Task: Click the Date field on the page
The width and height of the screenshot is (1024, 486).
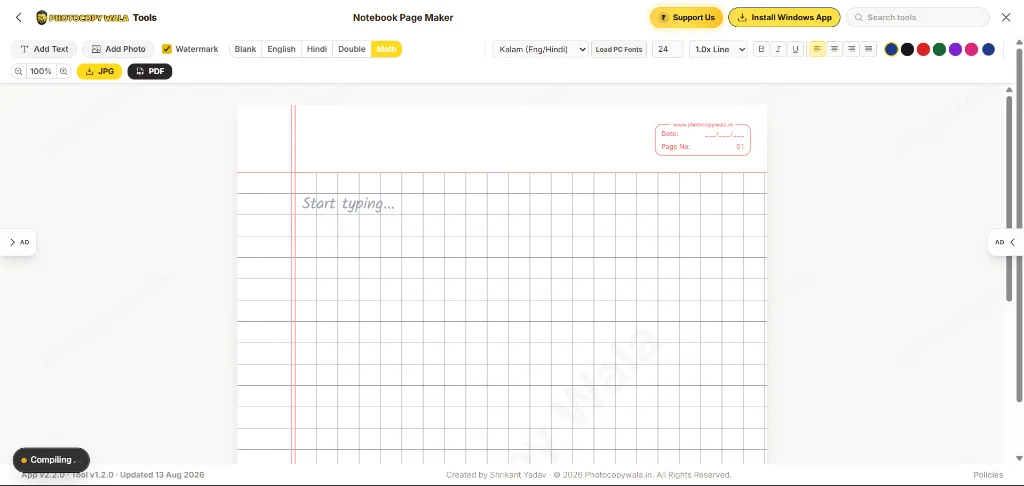Action: click(x=703, y=134)
